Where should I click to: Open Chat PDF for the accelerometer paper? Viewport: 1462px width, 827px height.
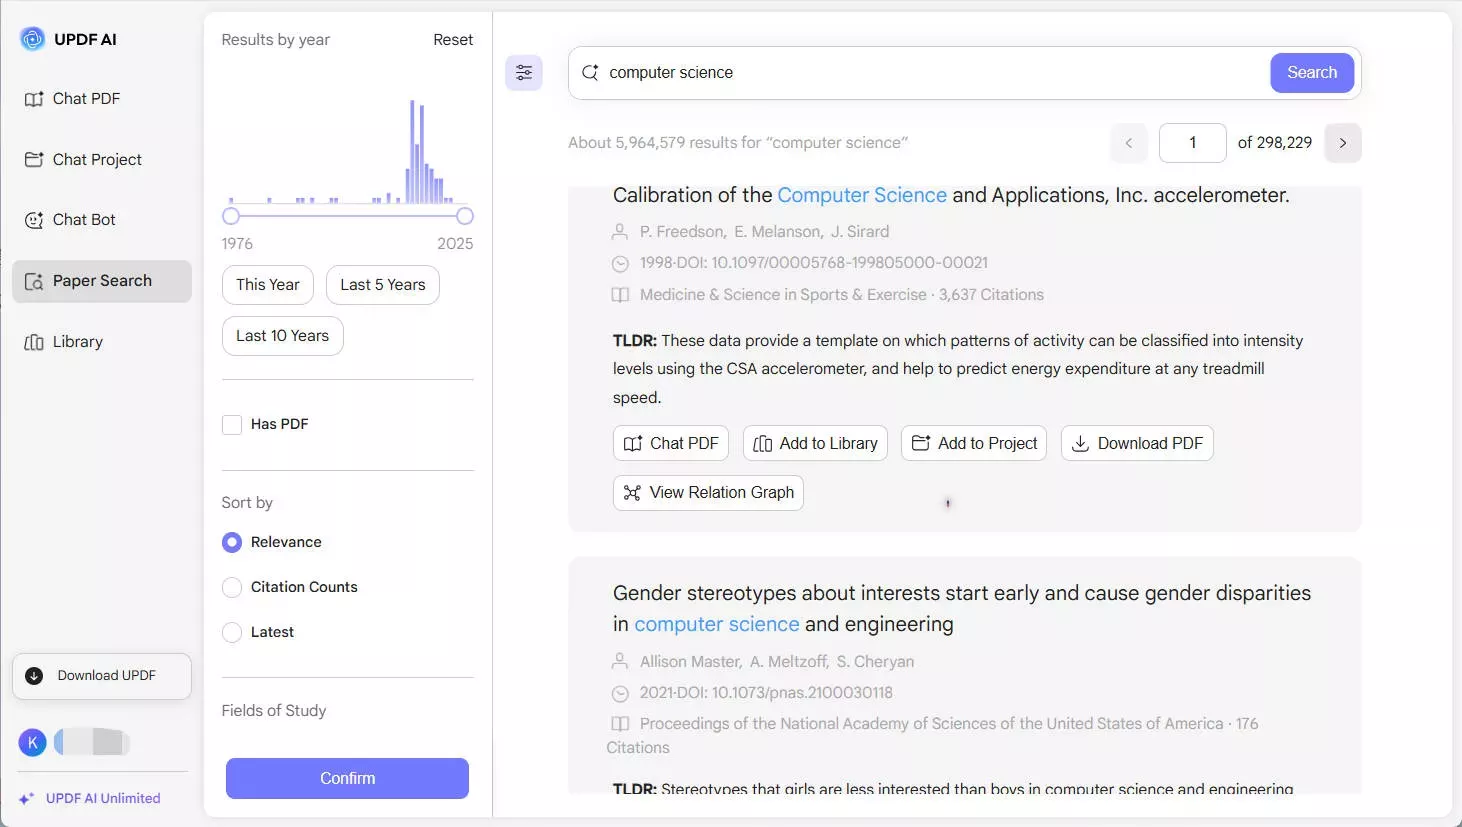coord(671,443)
